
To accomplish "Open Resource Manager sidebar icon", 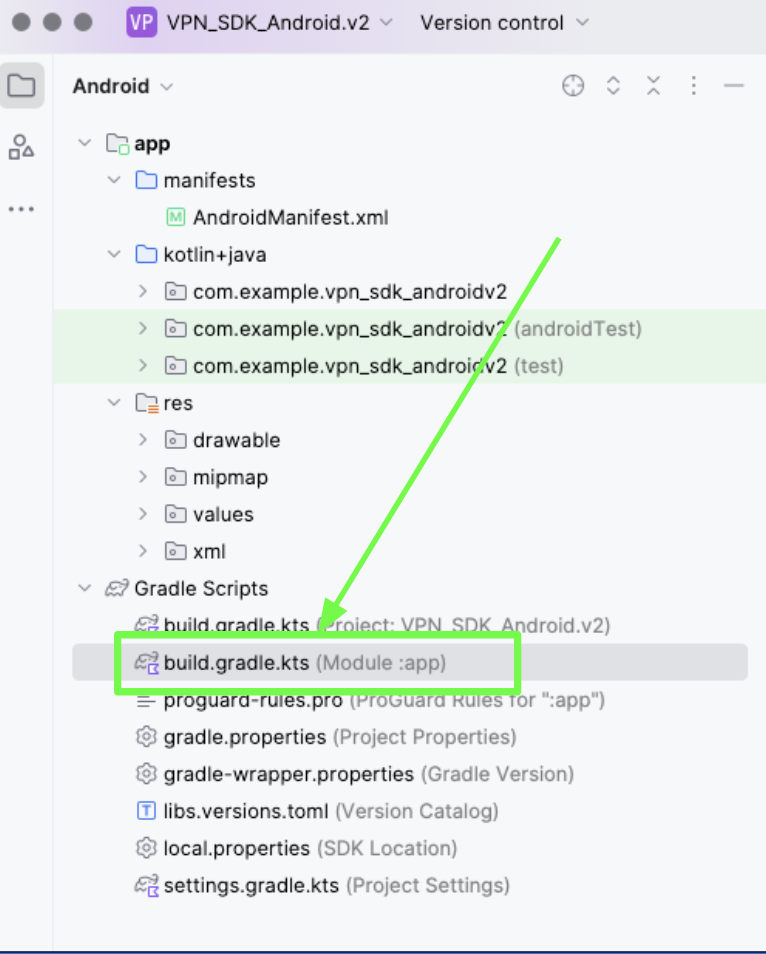I will tap(21, 147).
